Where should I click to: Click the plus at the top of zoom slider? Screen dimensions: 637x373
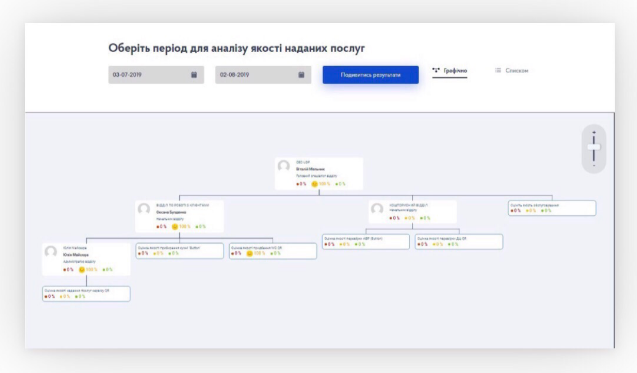[x=594, y=132]
